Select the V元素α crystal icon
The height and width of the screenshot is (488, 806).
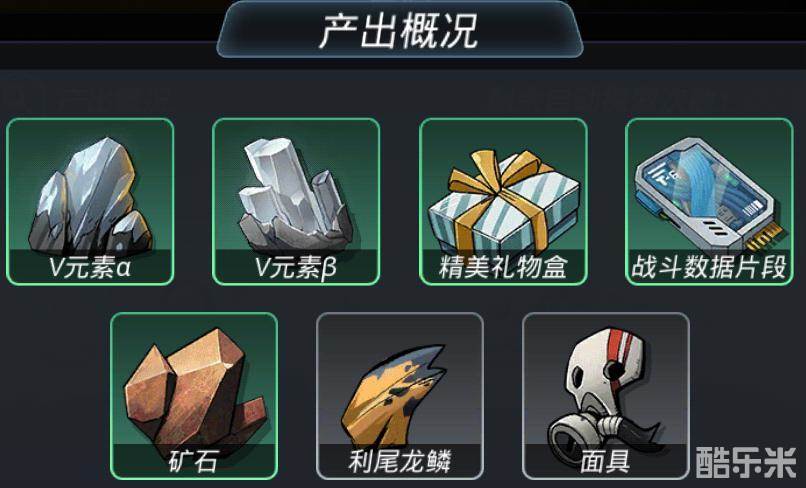point(90,195)
